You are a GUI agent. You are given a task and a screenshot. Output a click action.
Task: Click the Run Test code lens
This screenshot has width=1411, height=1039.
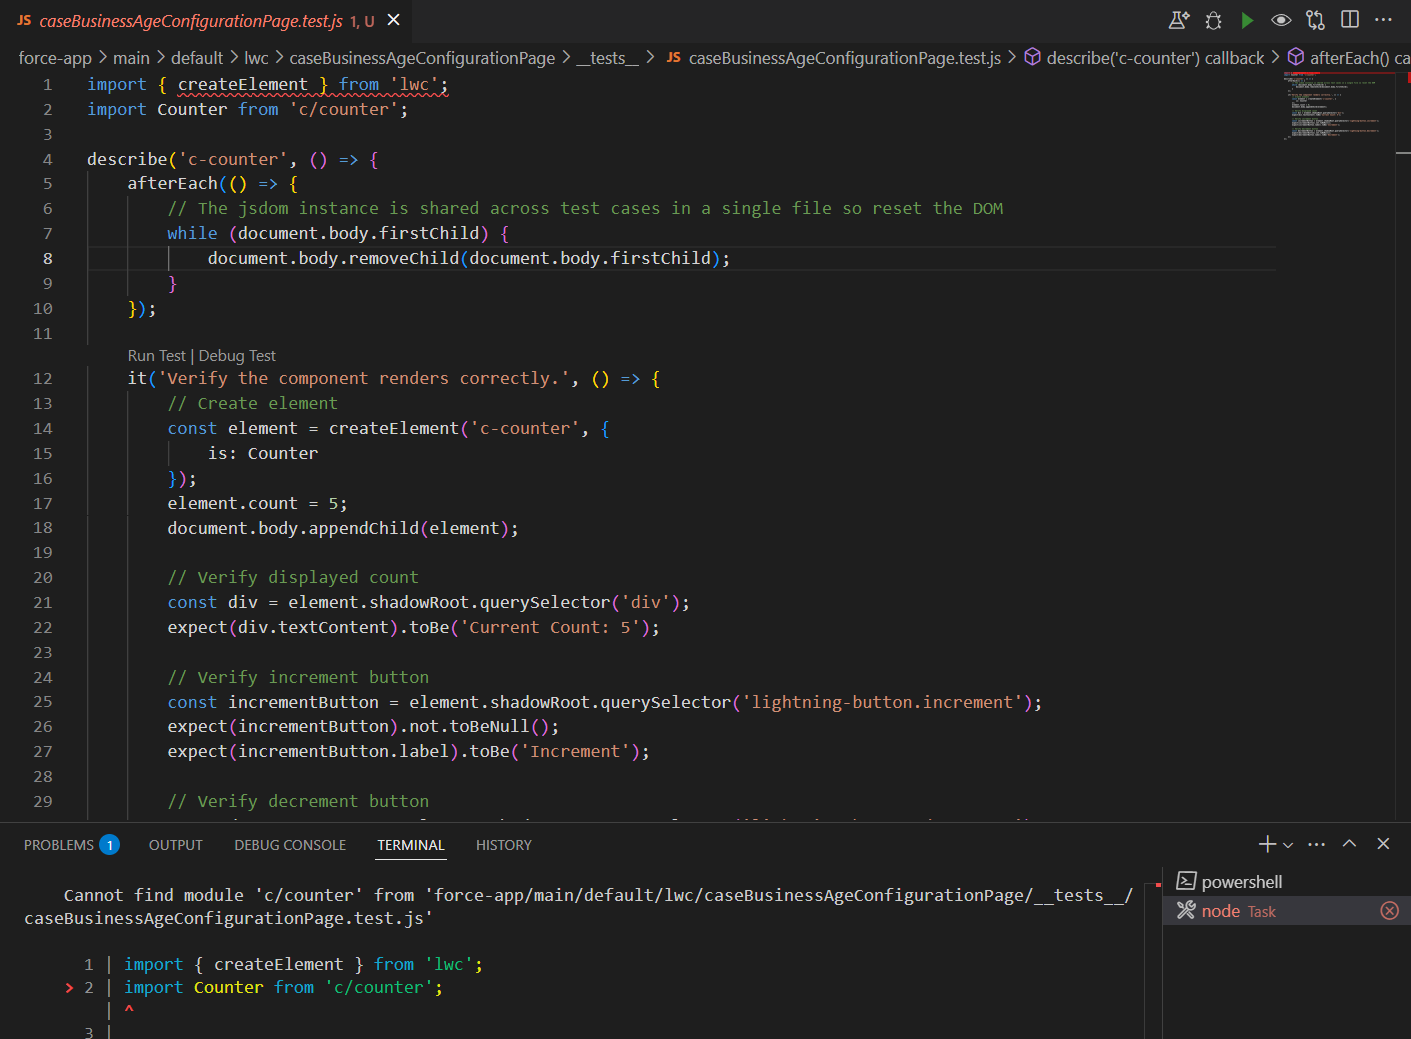point(157,356)
